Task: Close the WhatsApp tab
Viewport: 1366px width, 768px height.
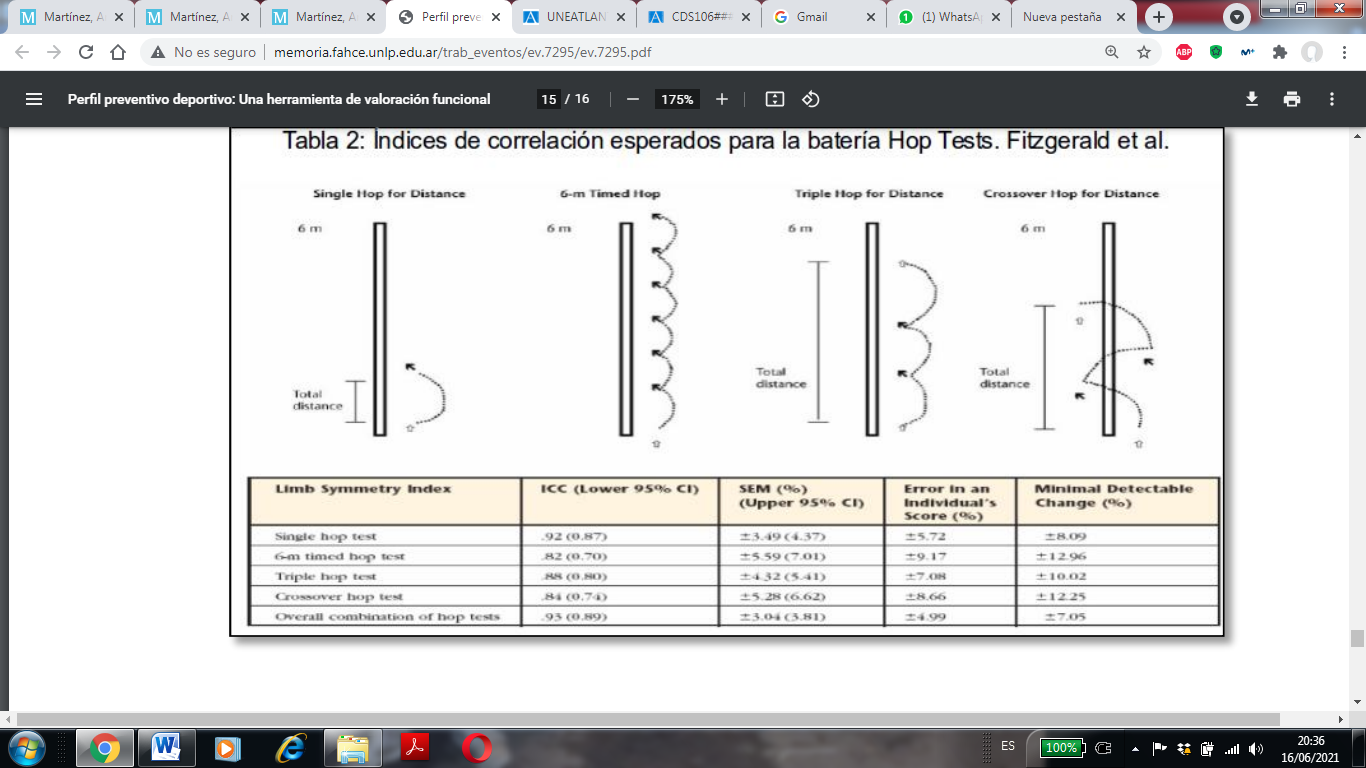Action: point(996,17)
